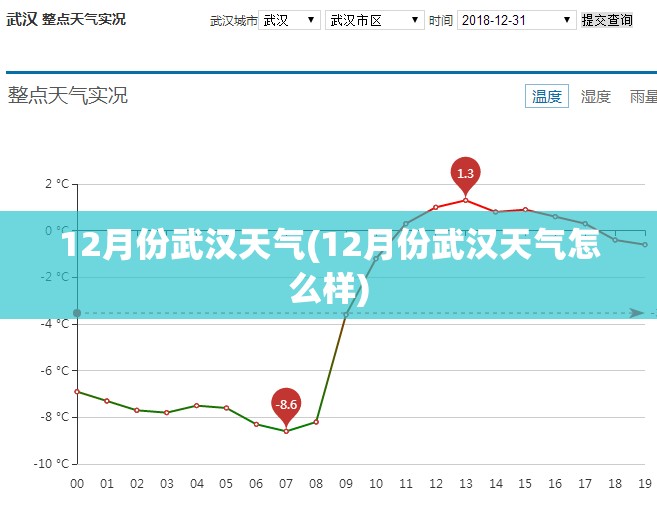Click the data point at hour 01
This screenshot has width=657, height=531.
[x=107, y=401]
